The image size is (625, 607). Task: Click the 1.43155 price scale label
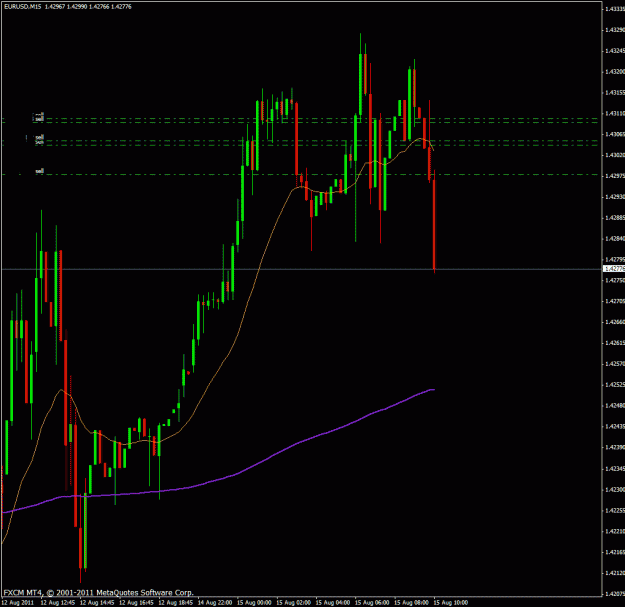[615, 92]
